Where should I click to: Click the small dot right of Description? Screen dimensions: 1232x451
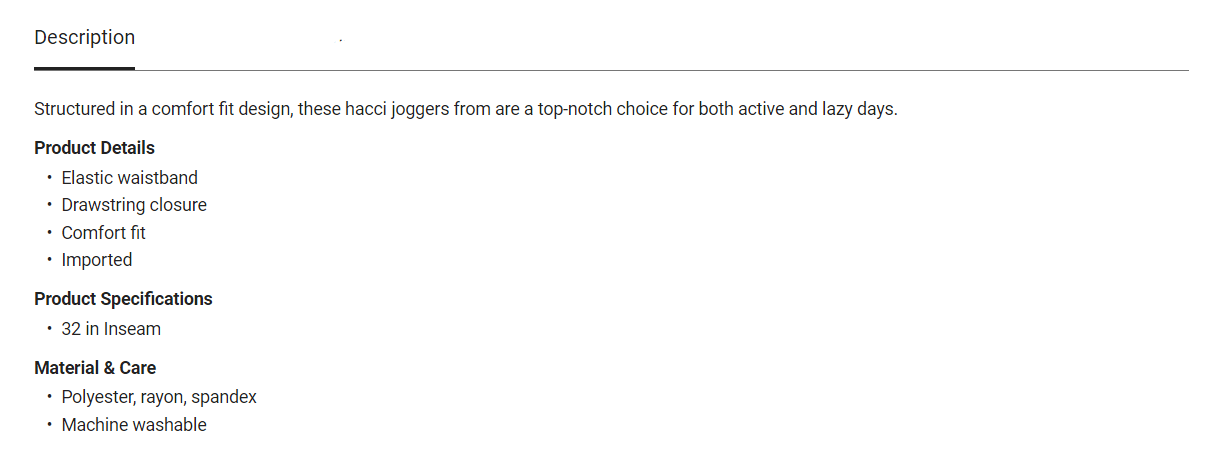click(340, 40)
